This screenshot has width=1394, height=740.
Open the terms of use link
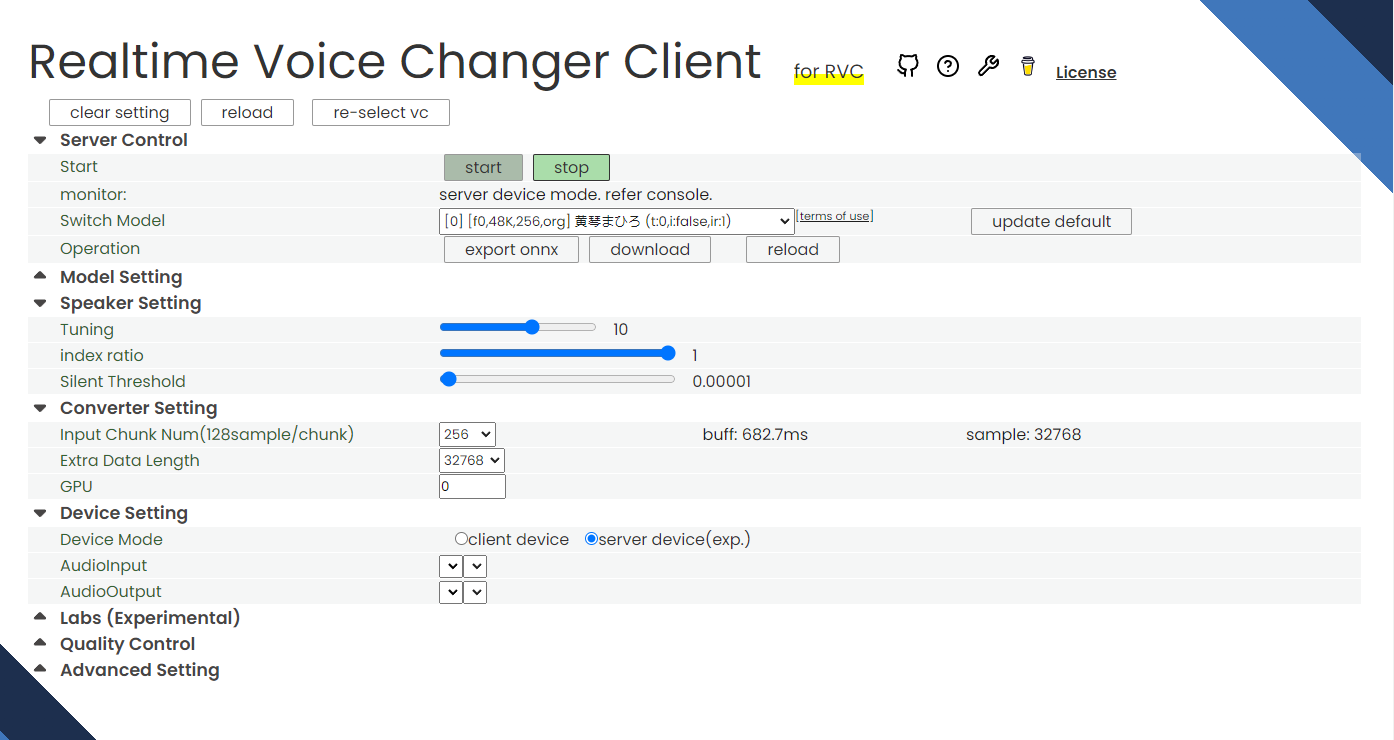pos(834,215)
